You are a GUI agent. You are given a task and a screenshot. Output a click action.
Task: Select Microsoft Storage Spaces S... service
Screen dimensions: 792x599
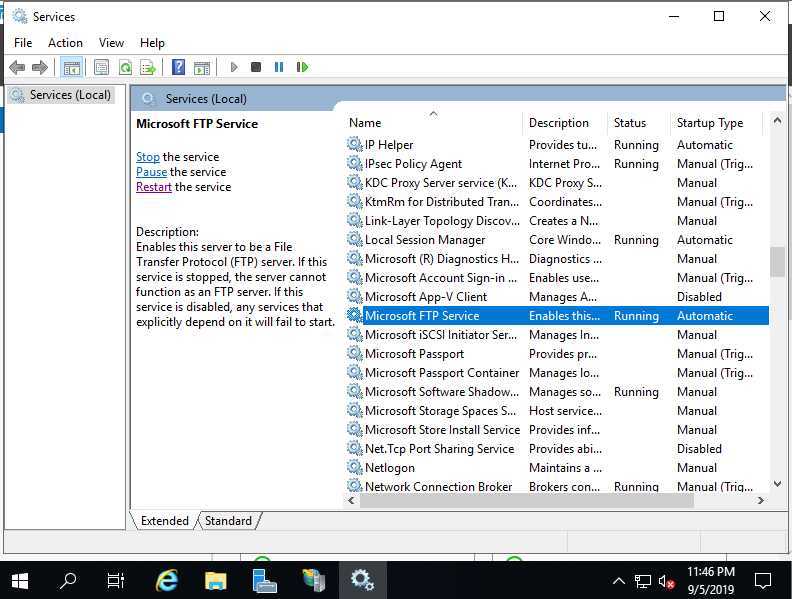pos(440,411)
